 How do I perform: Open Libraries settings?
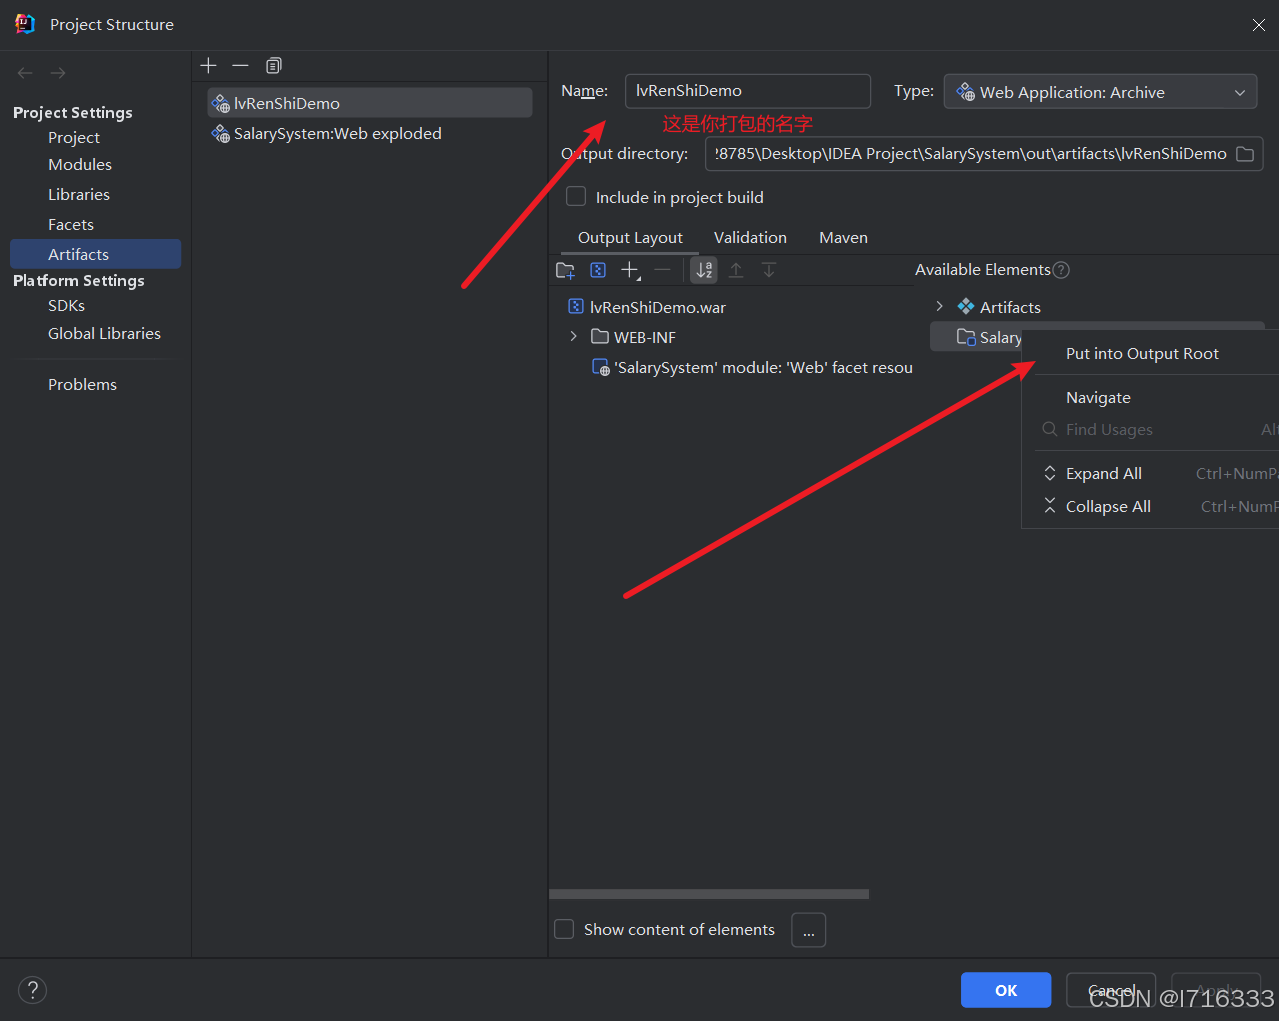[x=79, y=195]
